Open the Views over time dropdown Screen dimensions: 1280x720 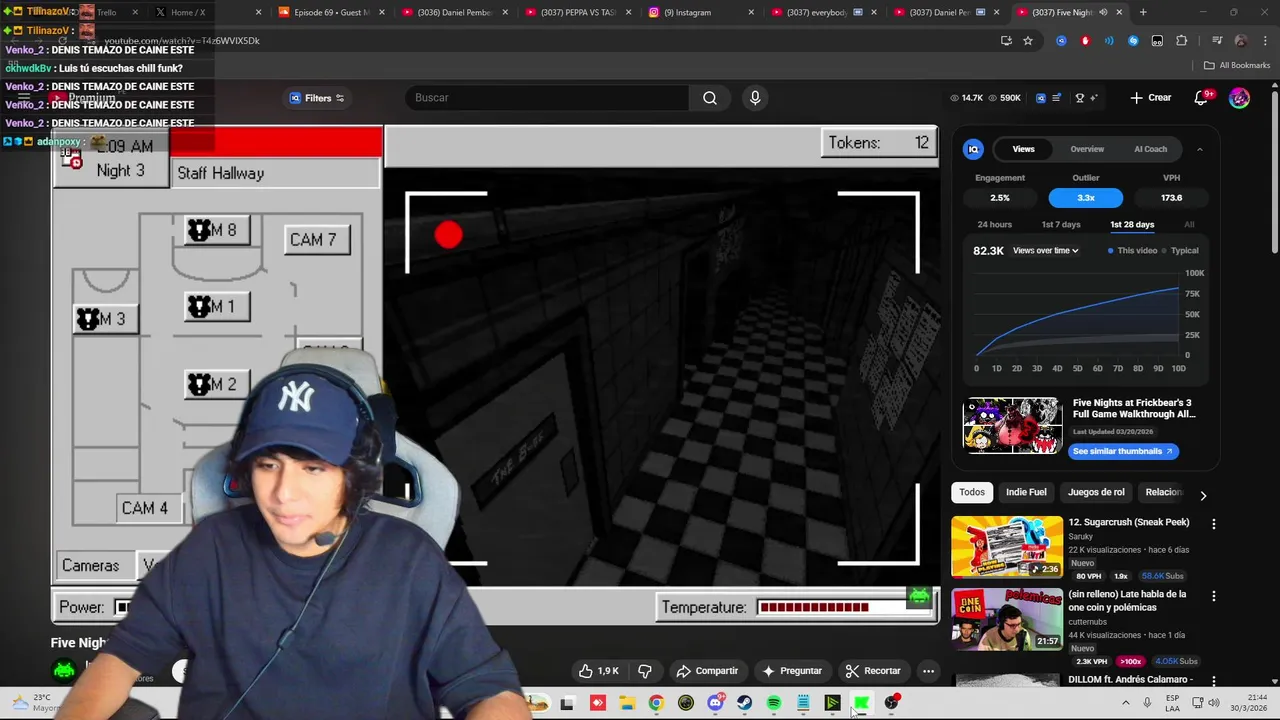[1045, 251]
